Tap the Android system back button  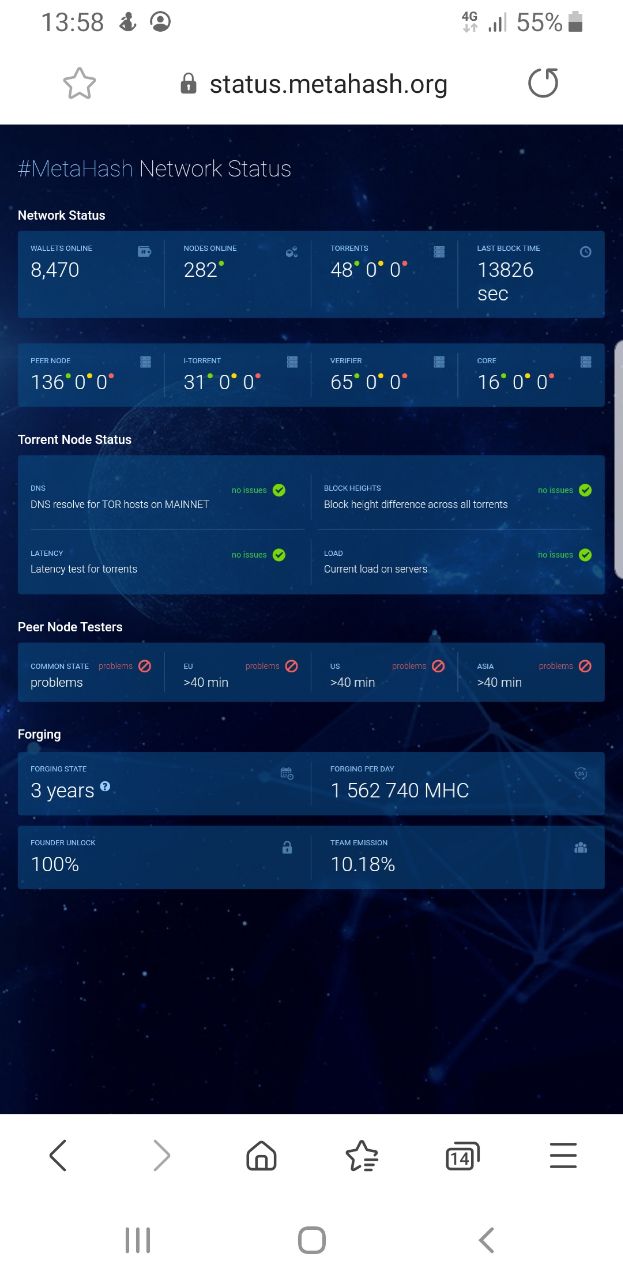click(x=486, y=1241)
